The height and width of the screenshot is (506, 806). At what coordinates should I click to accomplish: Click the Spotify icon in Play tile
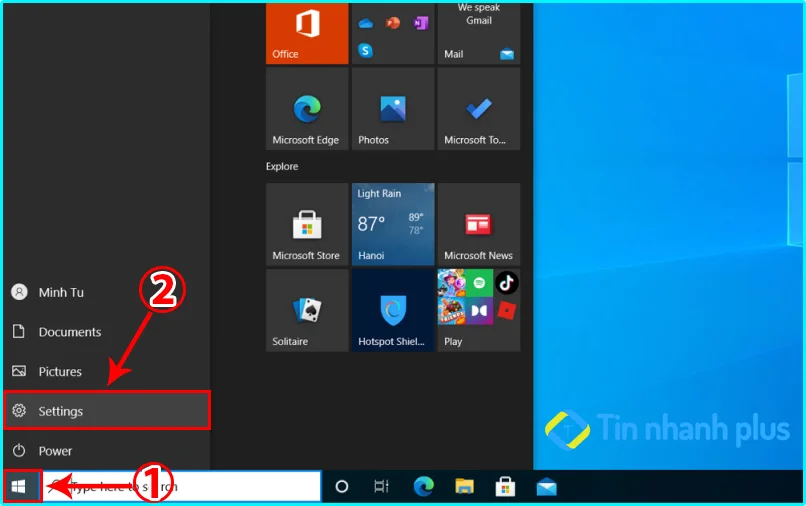pos(479,282)
